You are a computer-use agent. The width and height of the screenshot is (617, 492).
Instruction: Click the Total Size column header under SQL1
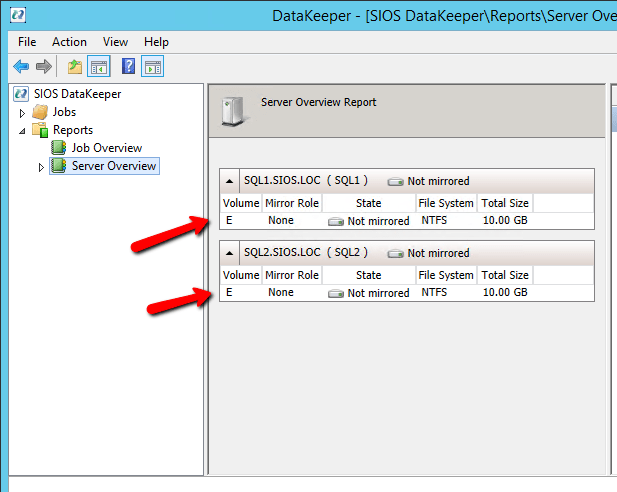(x=504, y=203)
